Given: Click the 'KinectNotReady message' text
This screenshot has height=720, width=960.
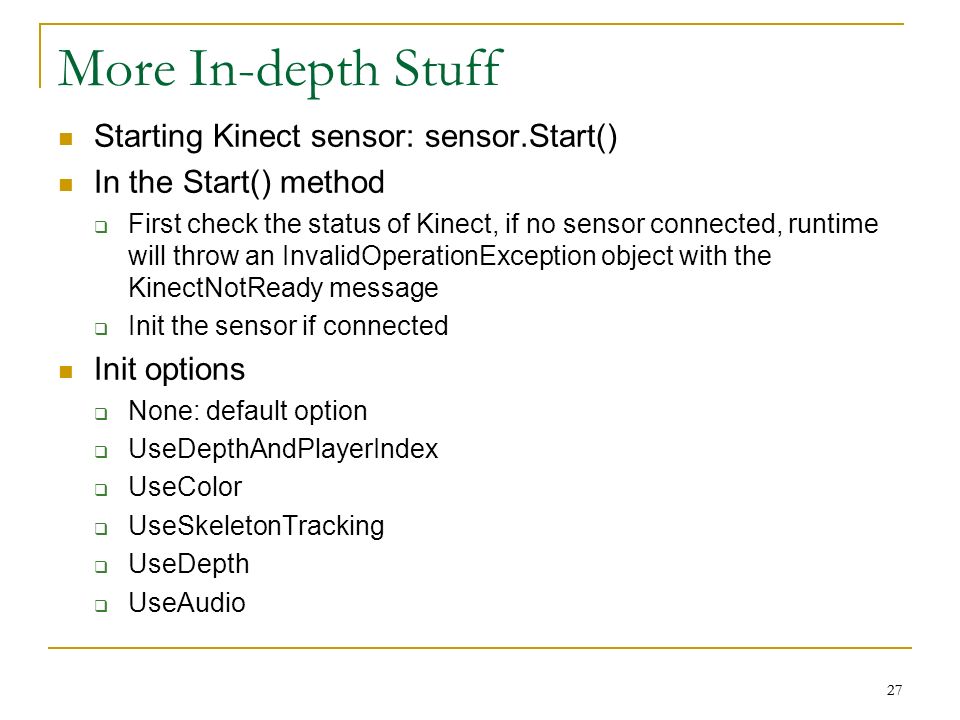Looking at the screenshot, I should 283,288.
